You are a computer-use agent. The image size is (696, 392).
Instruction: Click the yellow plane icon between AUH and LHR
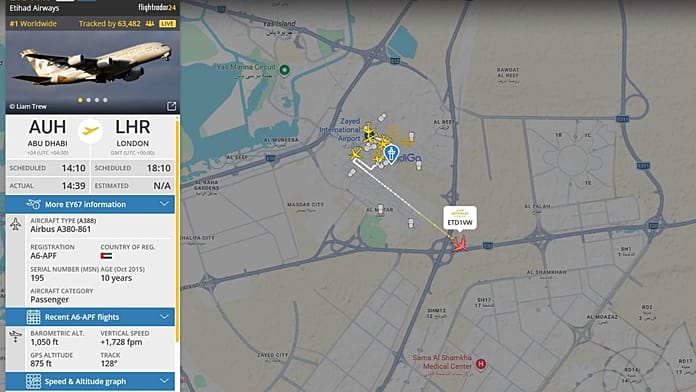point(90,131)
